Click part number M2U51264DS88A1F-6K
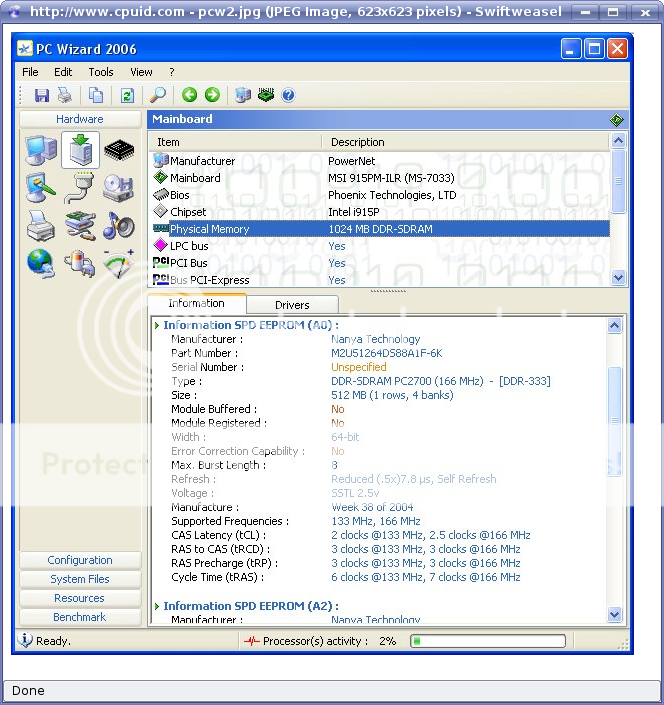The width and height of the screenshot is (664, 705). point(387,353)
